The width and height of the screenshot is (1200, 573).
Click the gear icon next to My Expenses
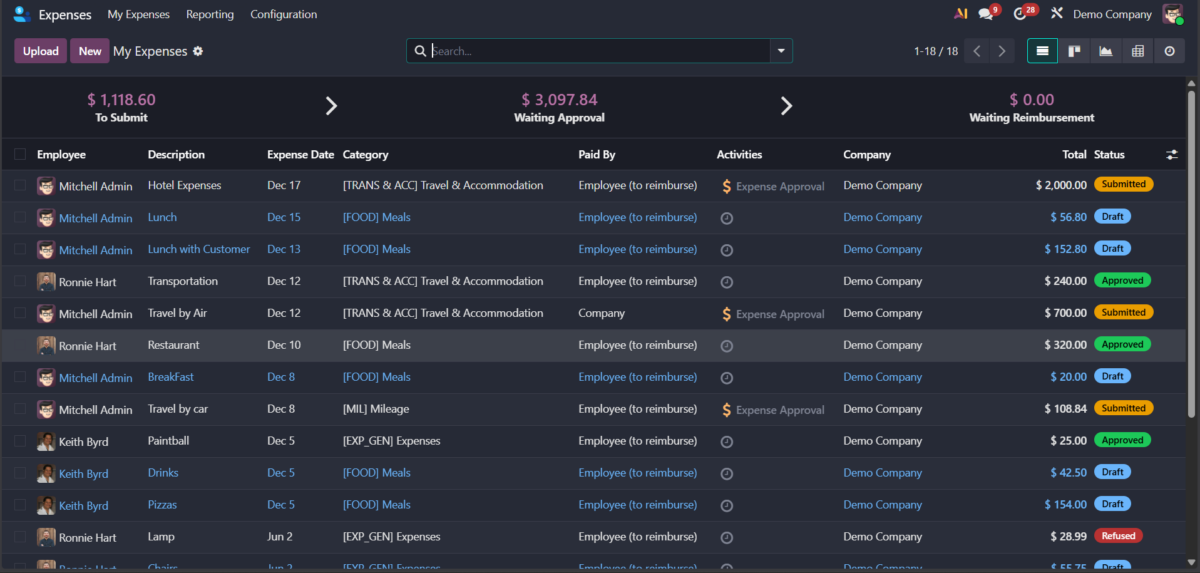[x=198, y=51]
